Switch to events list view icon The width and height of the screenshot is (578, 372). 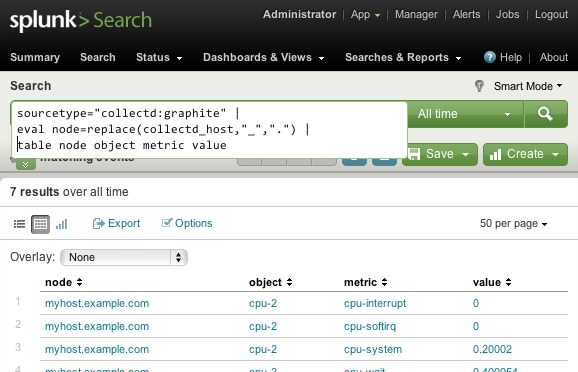pos(19,224)
